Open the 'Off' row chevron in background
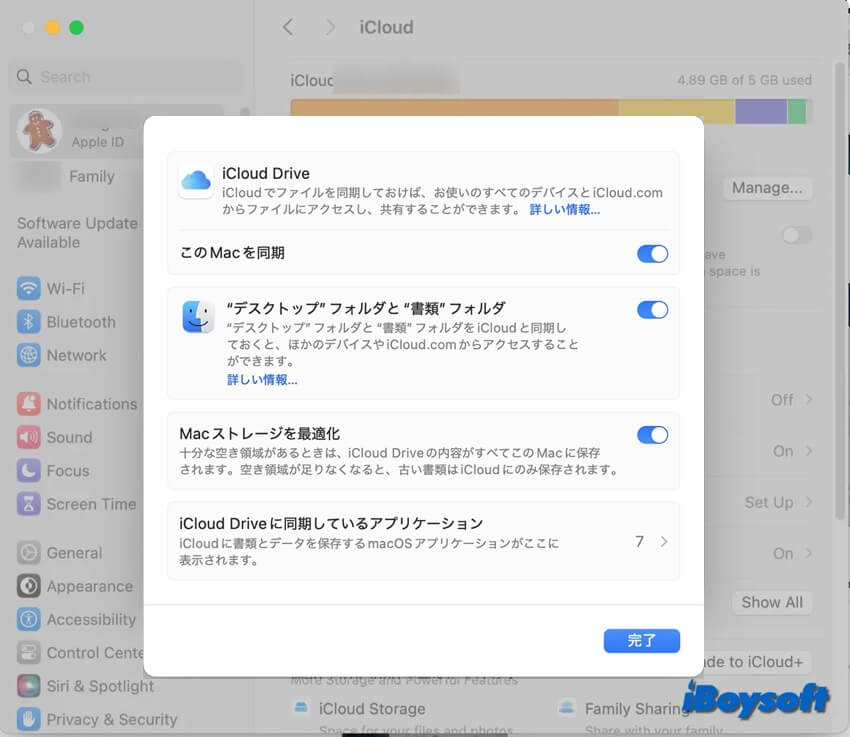The image size is (850, 737). [x=808, y=399]
